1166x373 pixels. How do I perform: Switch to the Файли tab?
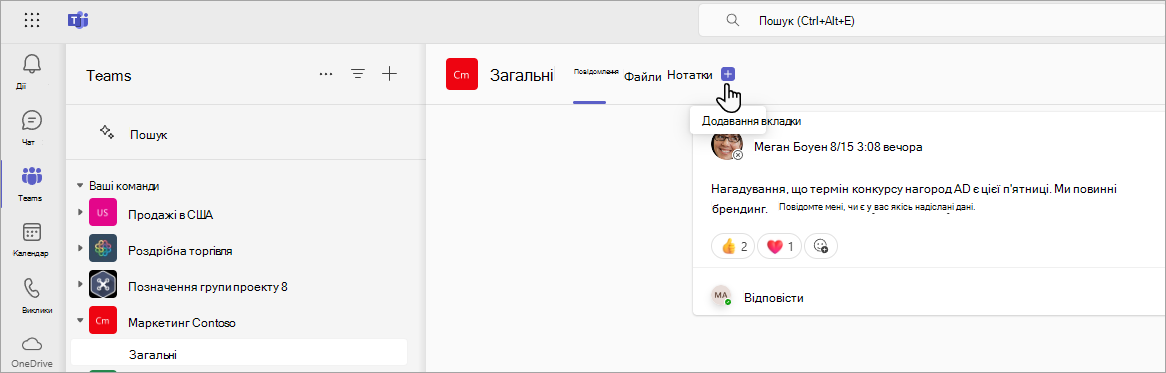642,76
